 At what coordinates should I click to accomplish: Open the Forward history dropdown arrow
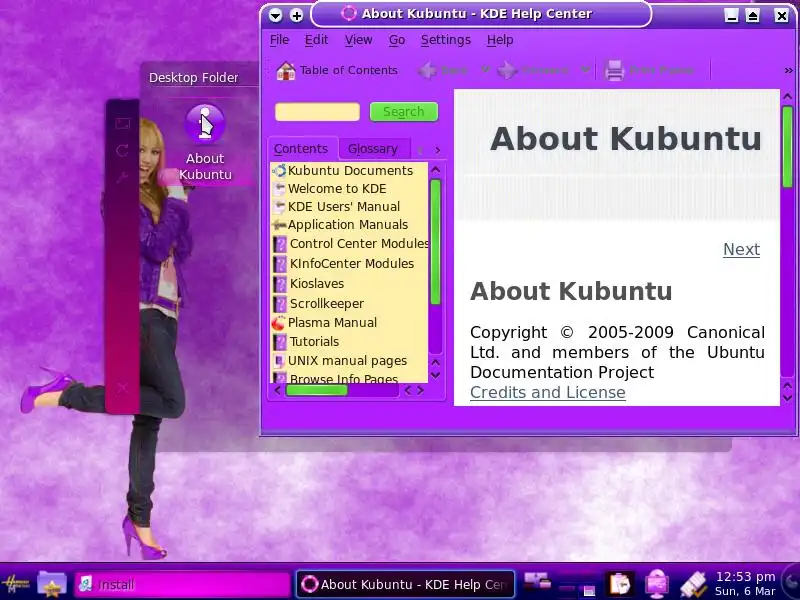pyautogui.click(x=585, y=69)
